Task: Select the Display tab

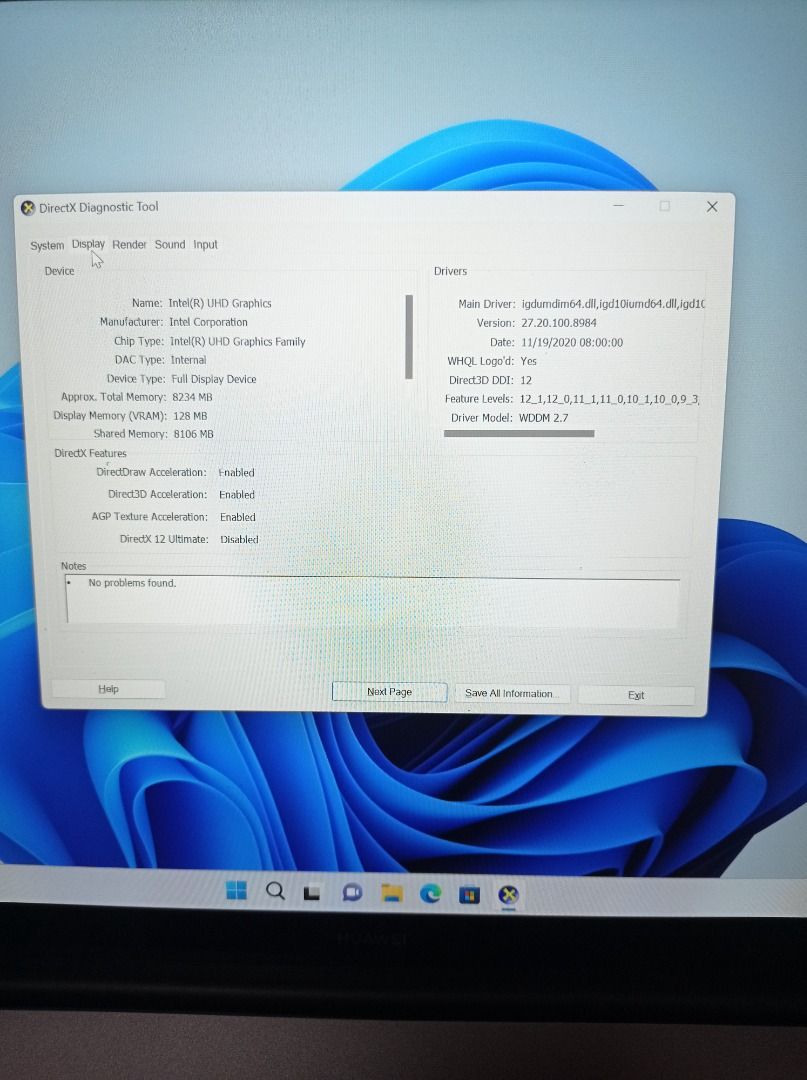Action: click(88, 244)
